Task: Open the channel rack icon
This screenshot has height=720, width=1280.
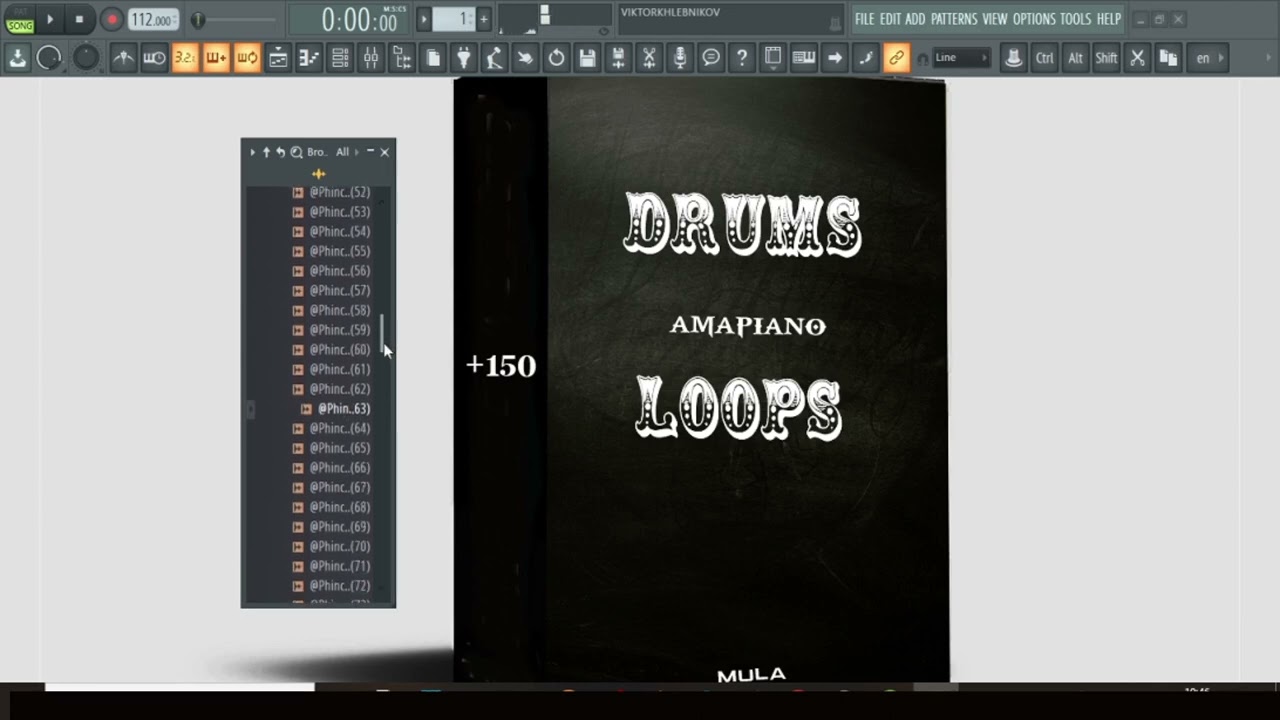Action: pos(340,58)
